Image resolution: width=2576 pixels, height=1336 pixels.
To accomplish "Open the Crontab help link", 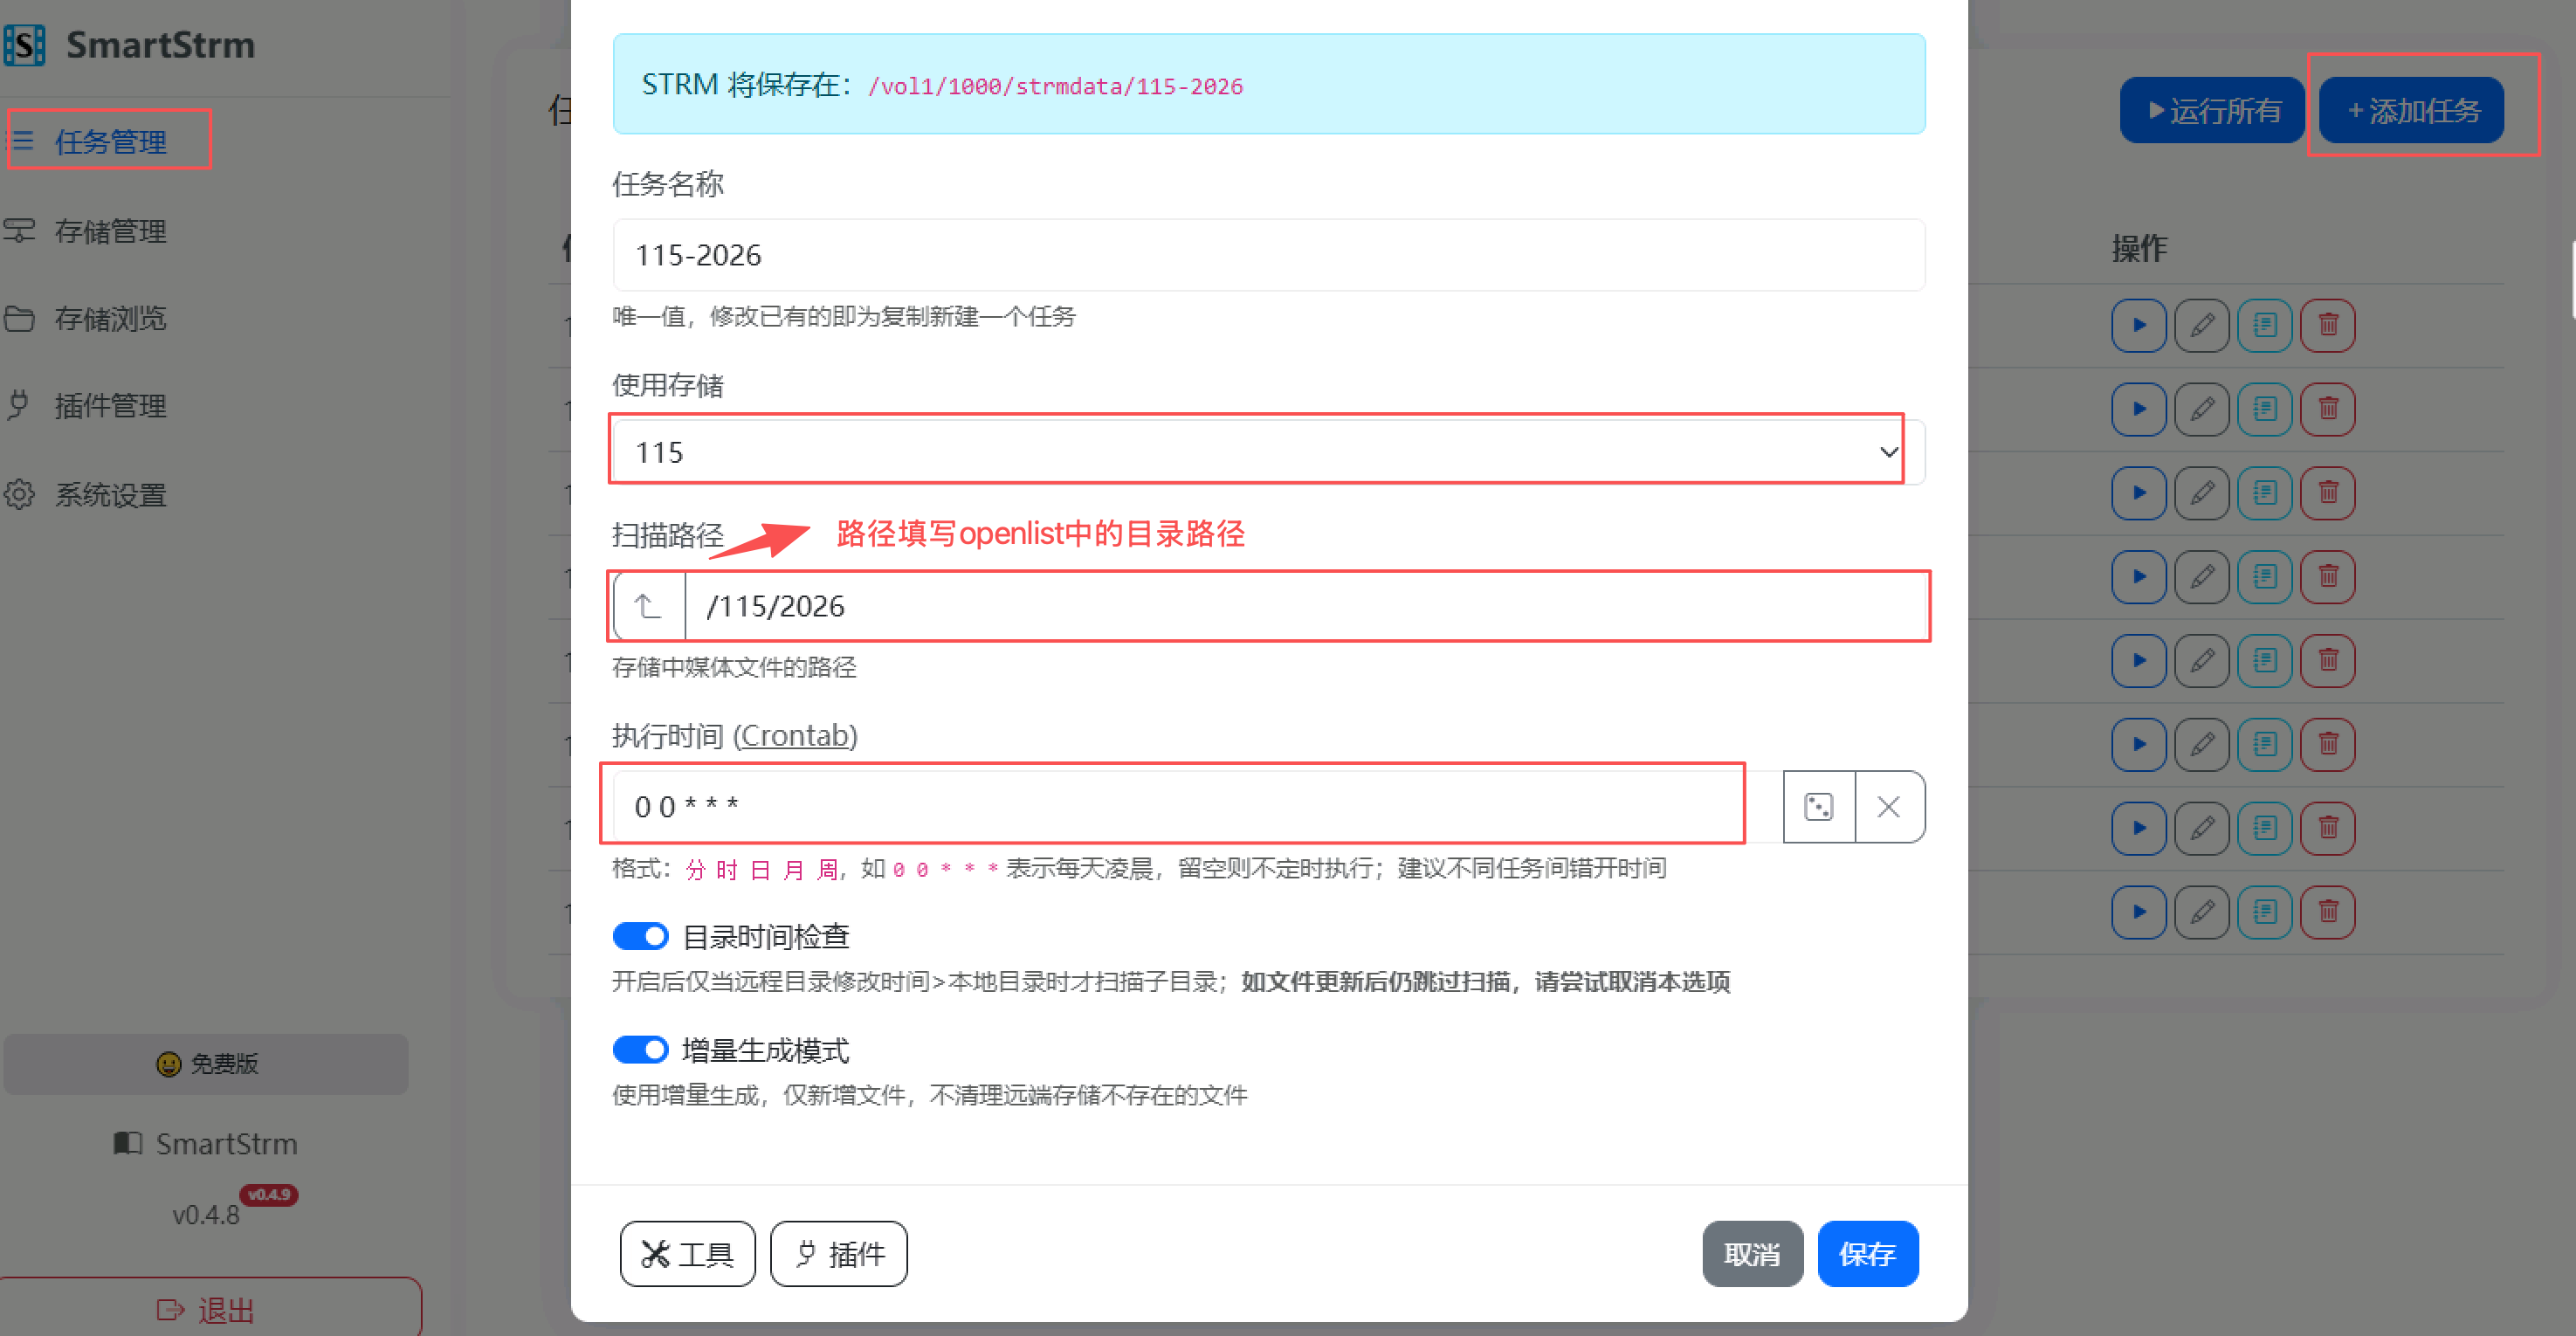I will (795, 736).
